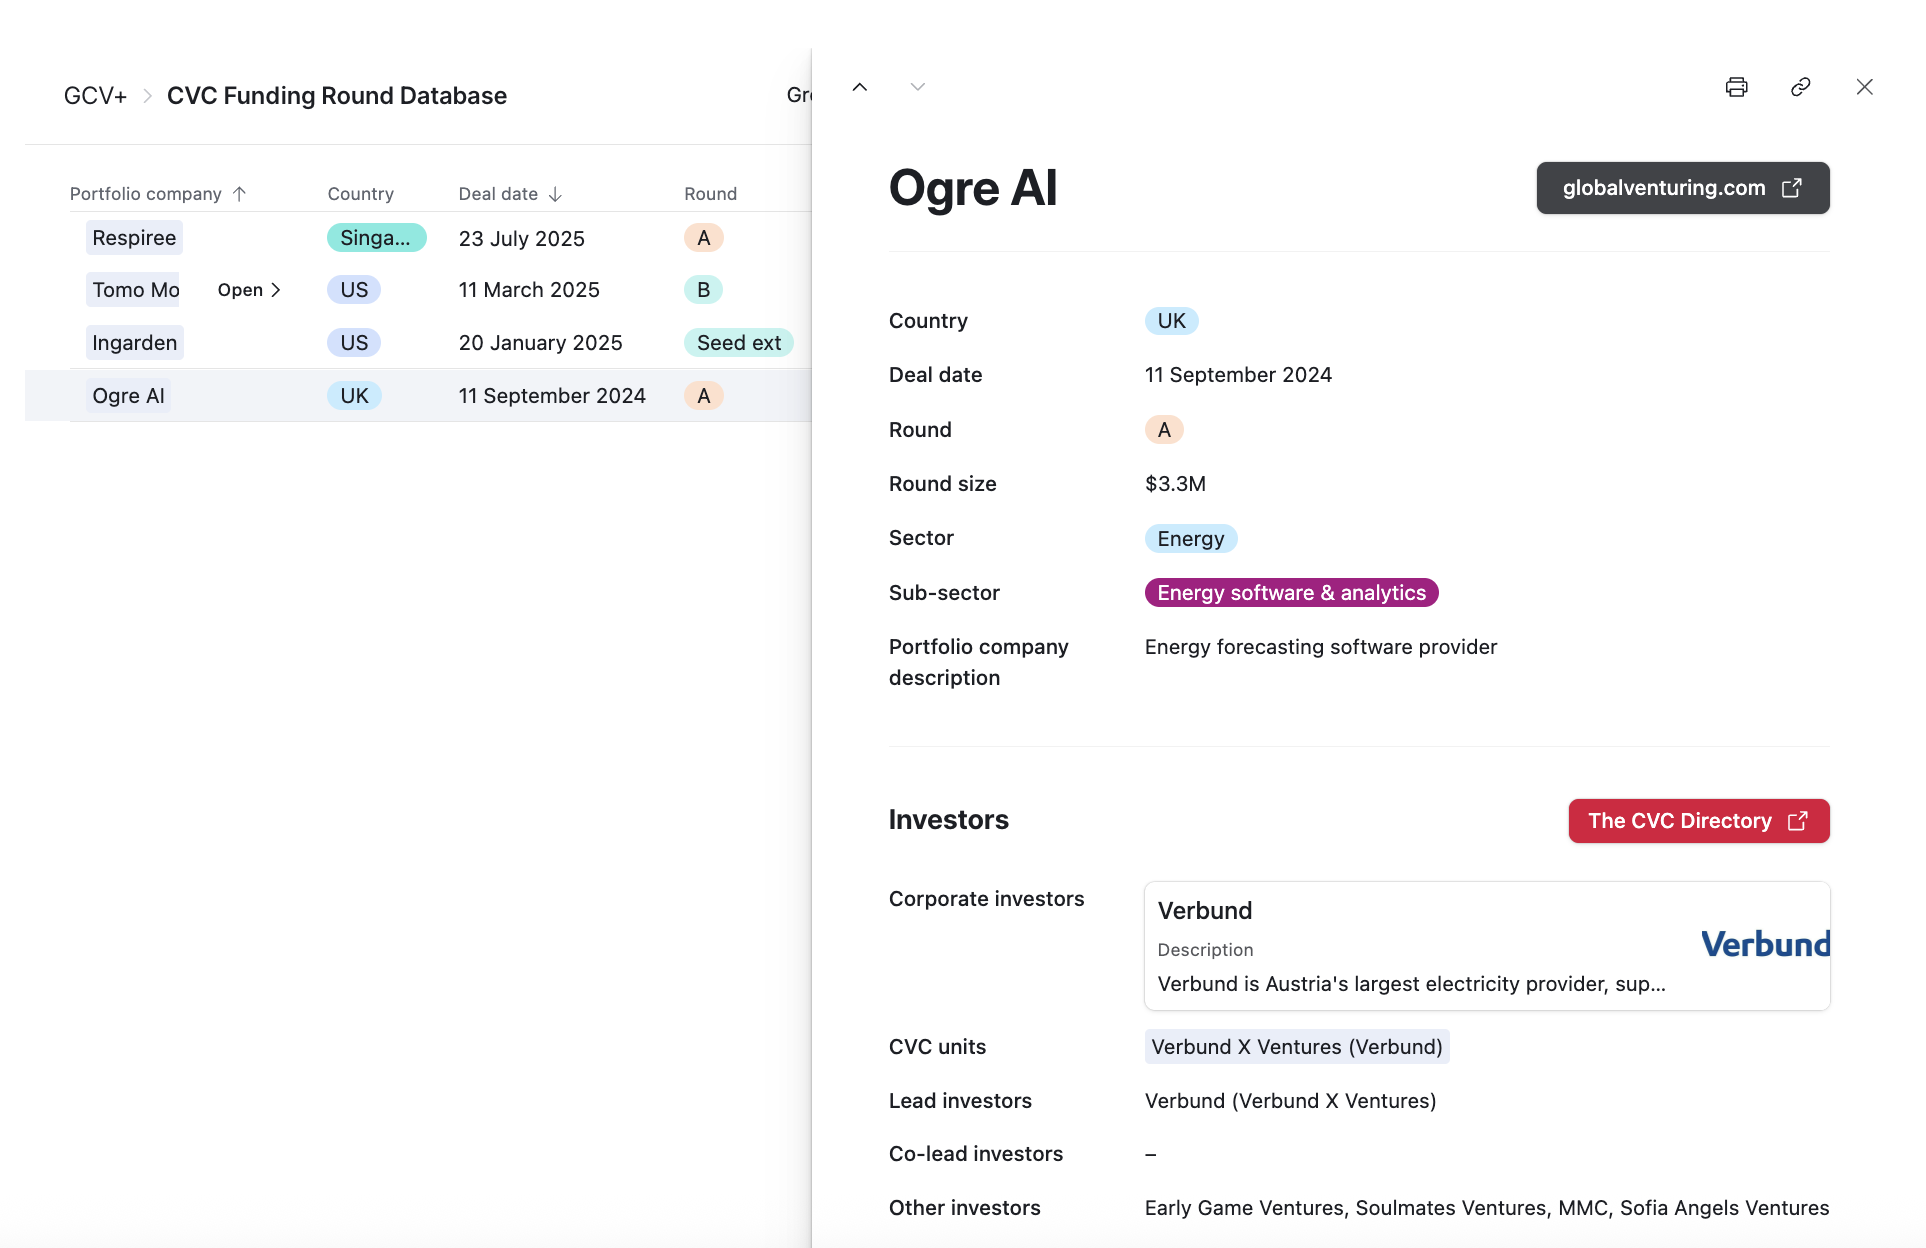Open The CVC Directory link
Viewport: 1926px width, 1248px height.
coord(1698,821)
